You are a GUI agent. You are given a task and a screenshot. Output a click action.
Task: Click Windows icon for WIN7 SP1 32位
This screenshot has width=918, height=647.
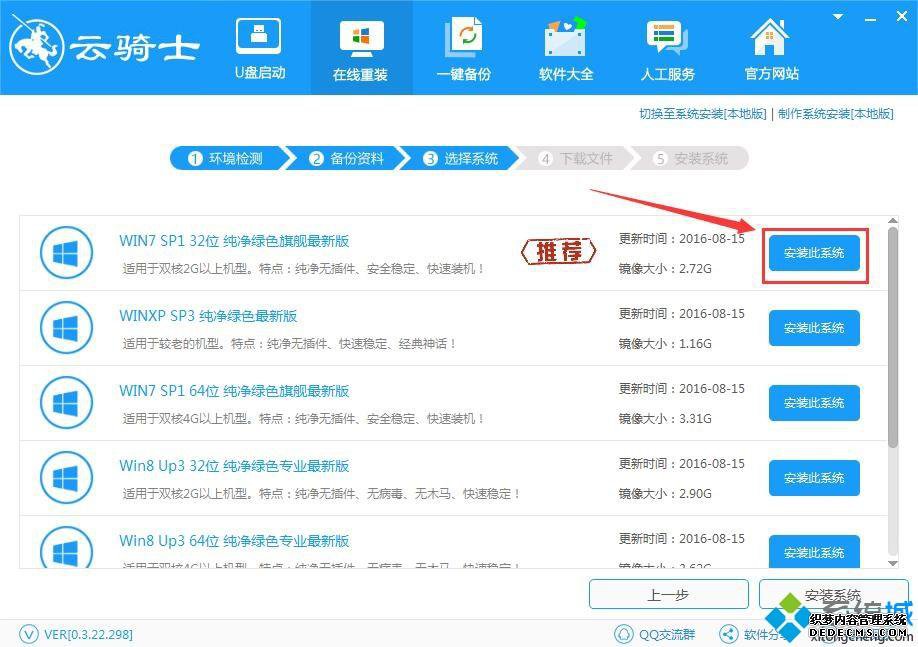click(66, 253)
